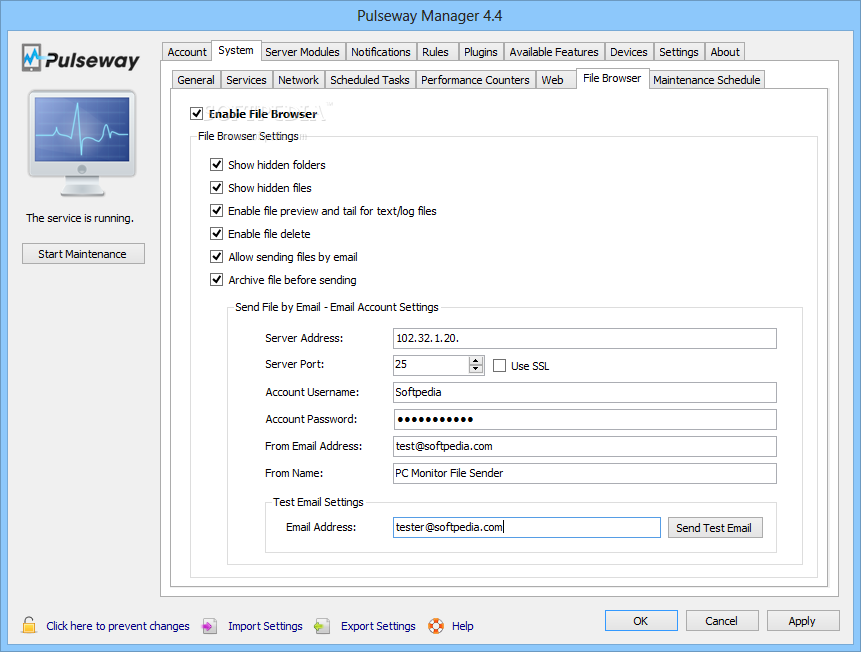Confirm with the OK button

point(641,621)
